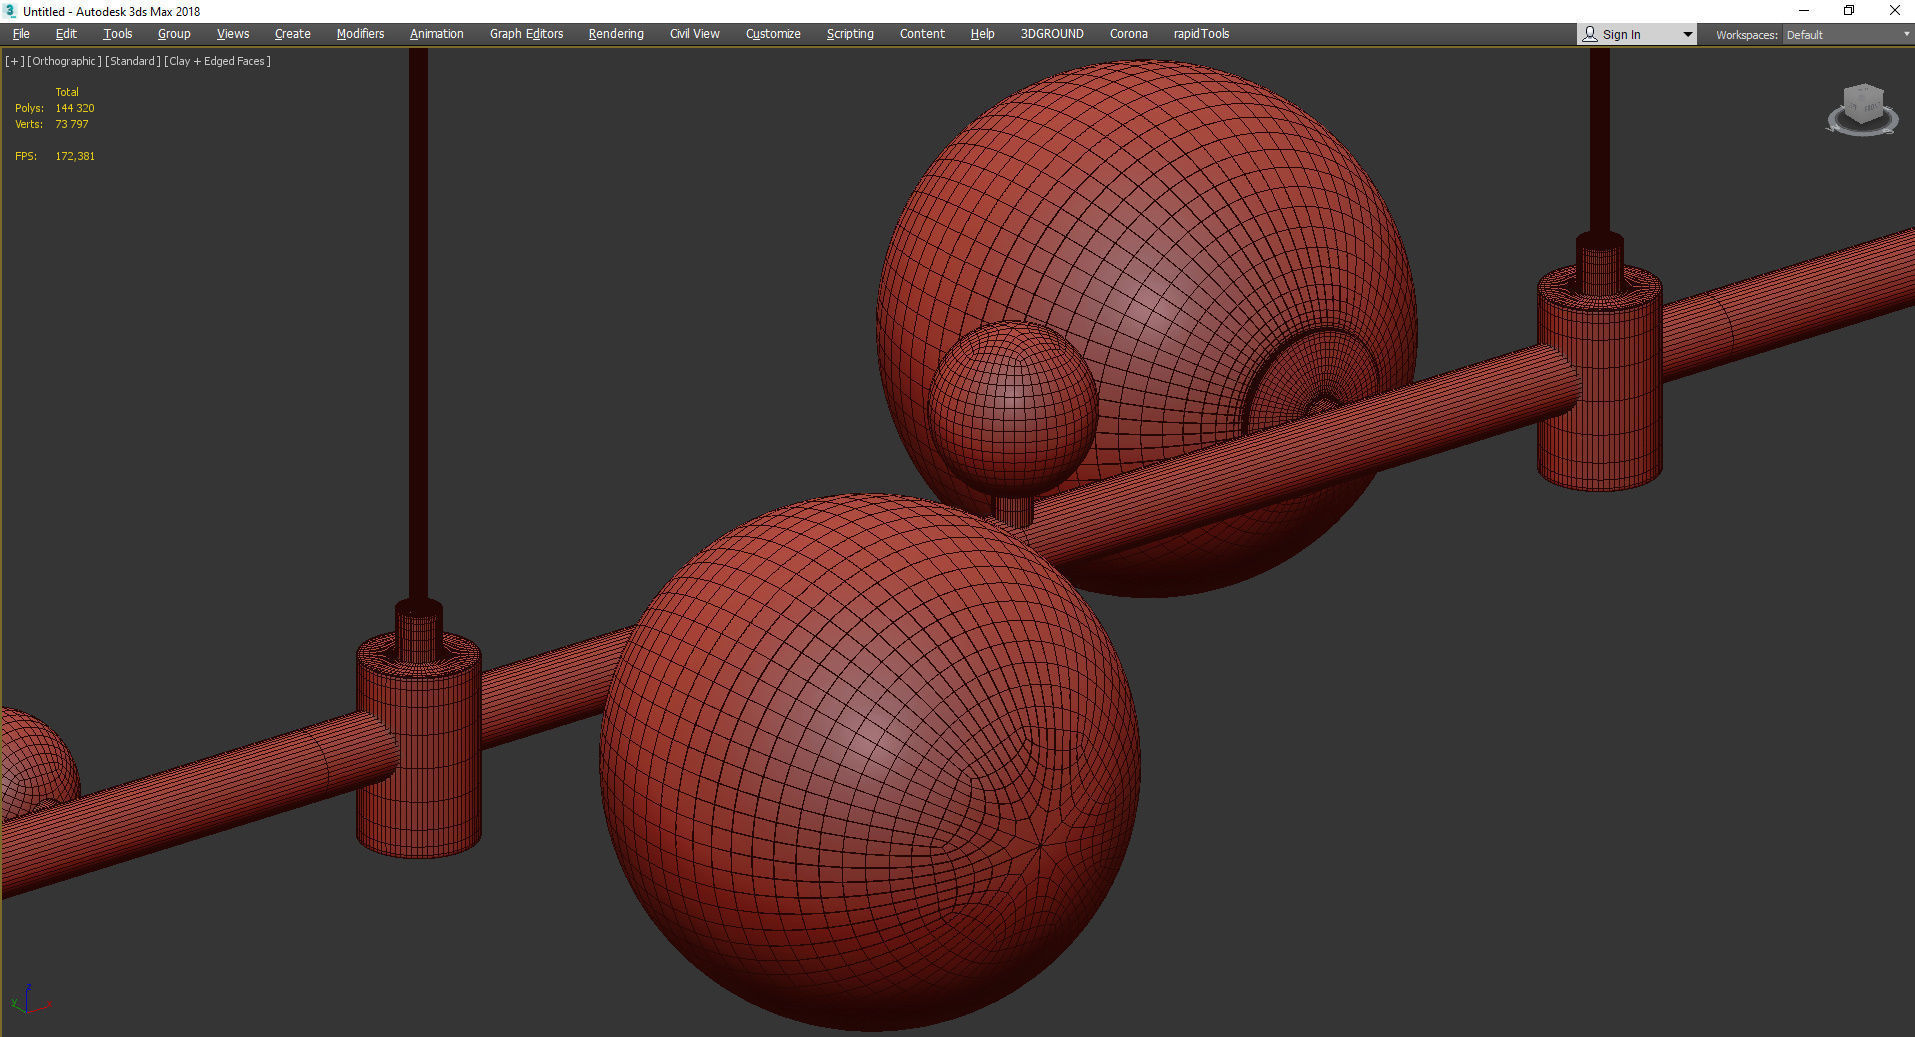Open the Content menu

[922, 34]
